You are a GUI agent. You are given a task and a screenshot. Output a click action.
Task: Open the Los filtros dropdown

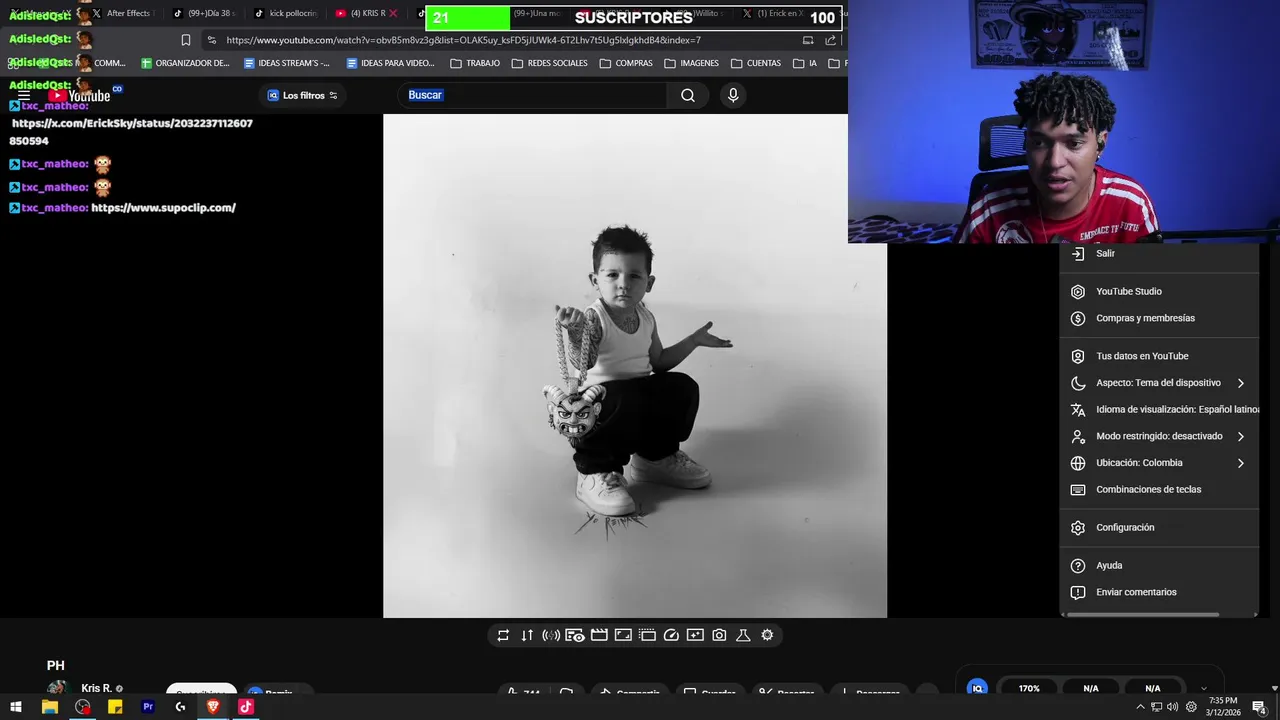[x=303, y=95]
